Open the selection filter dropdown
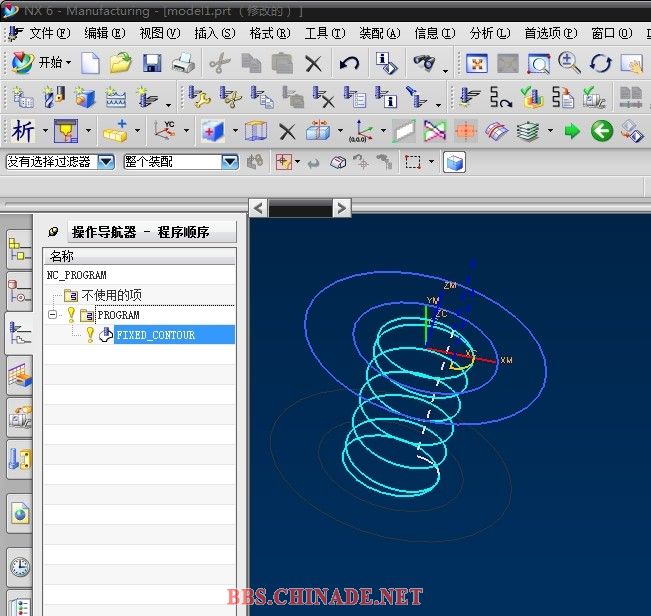 click(105, 162)
